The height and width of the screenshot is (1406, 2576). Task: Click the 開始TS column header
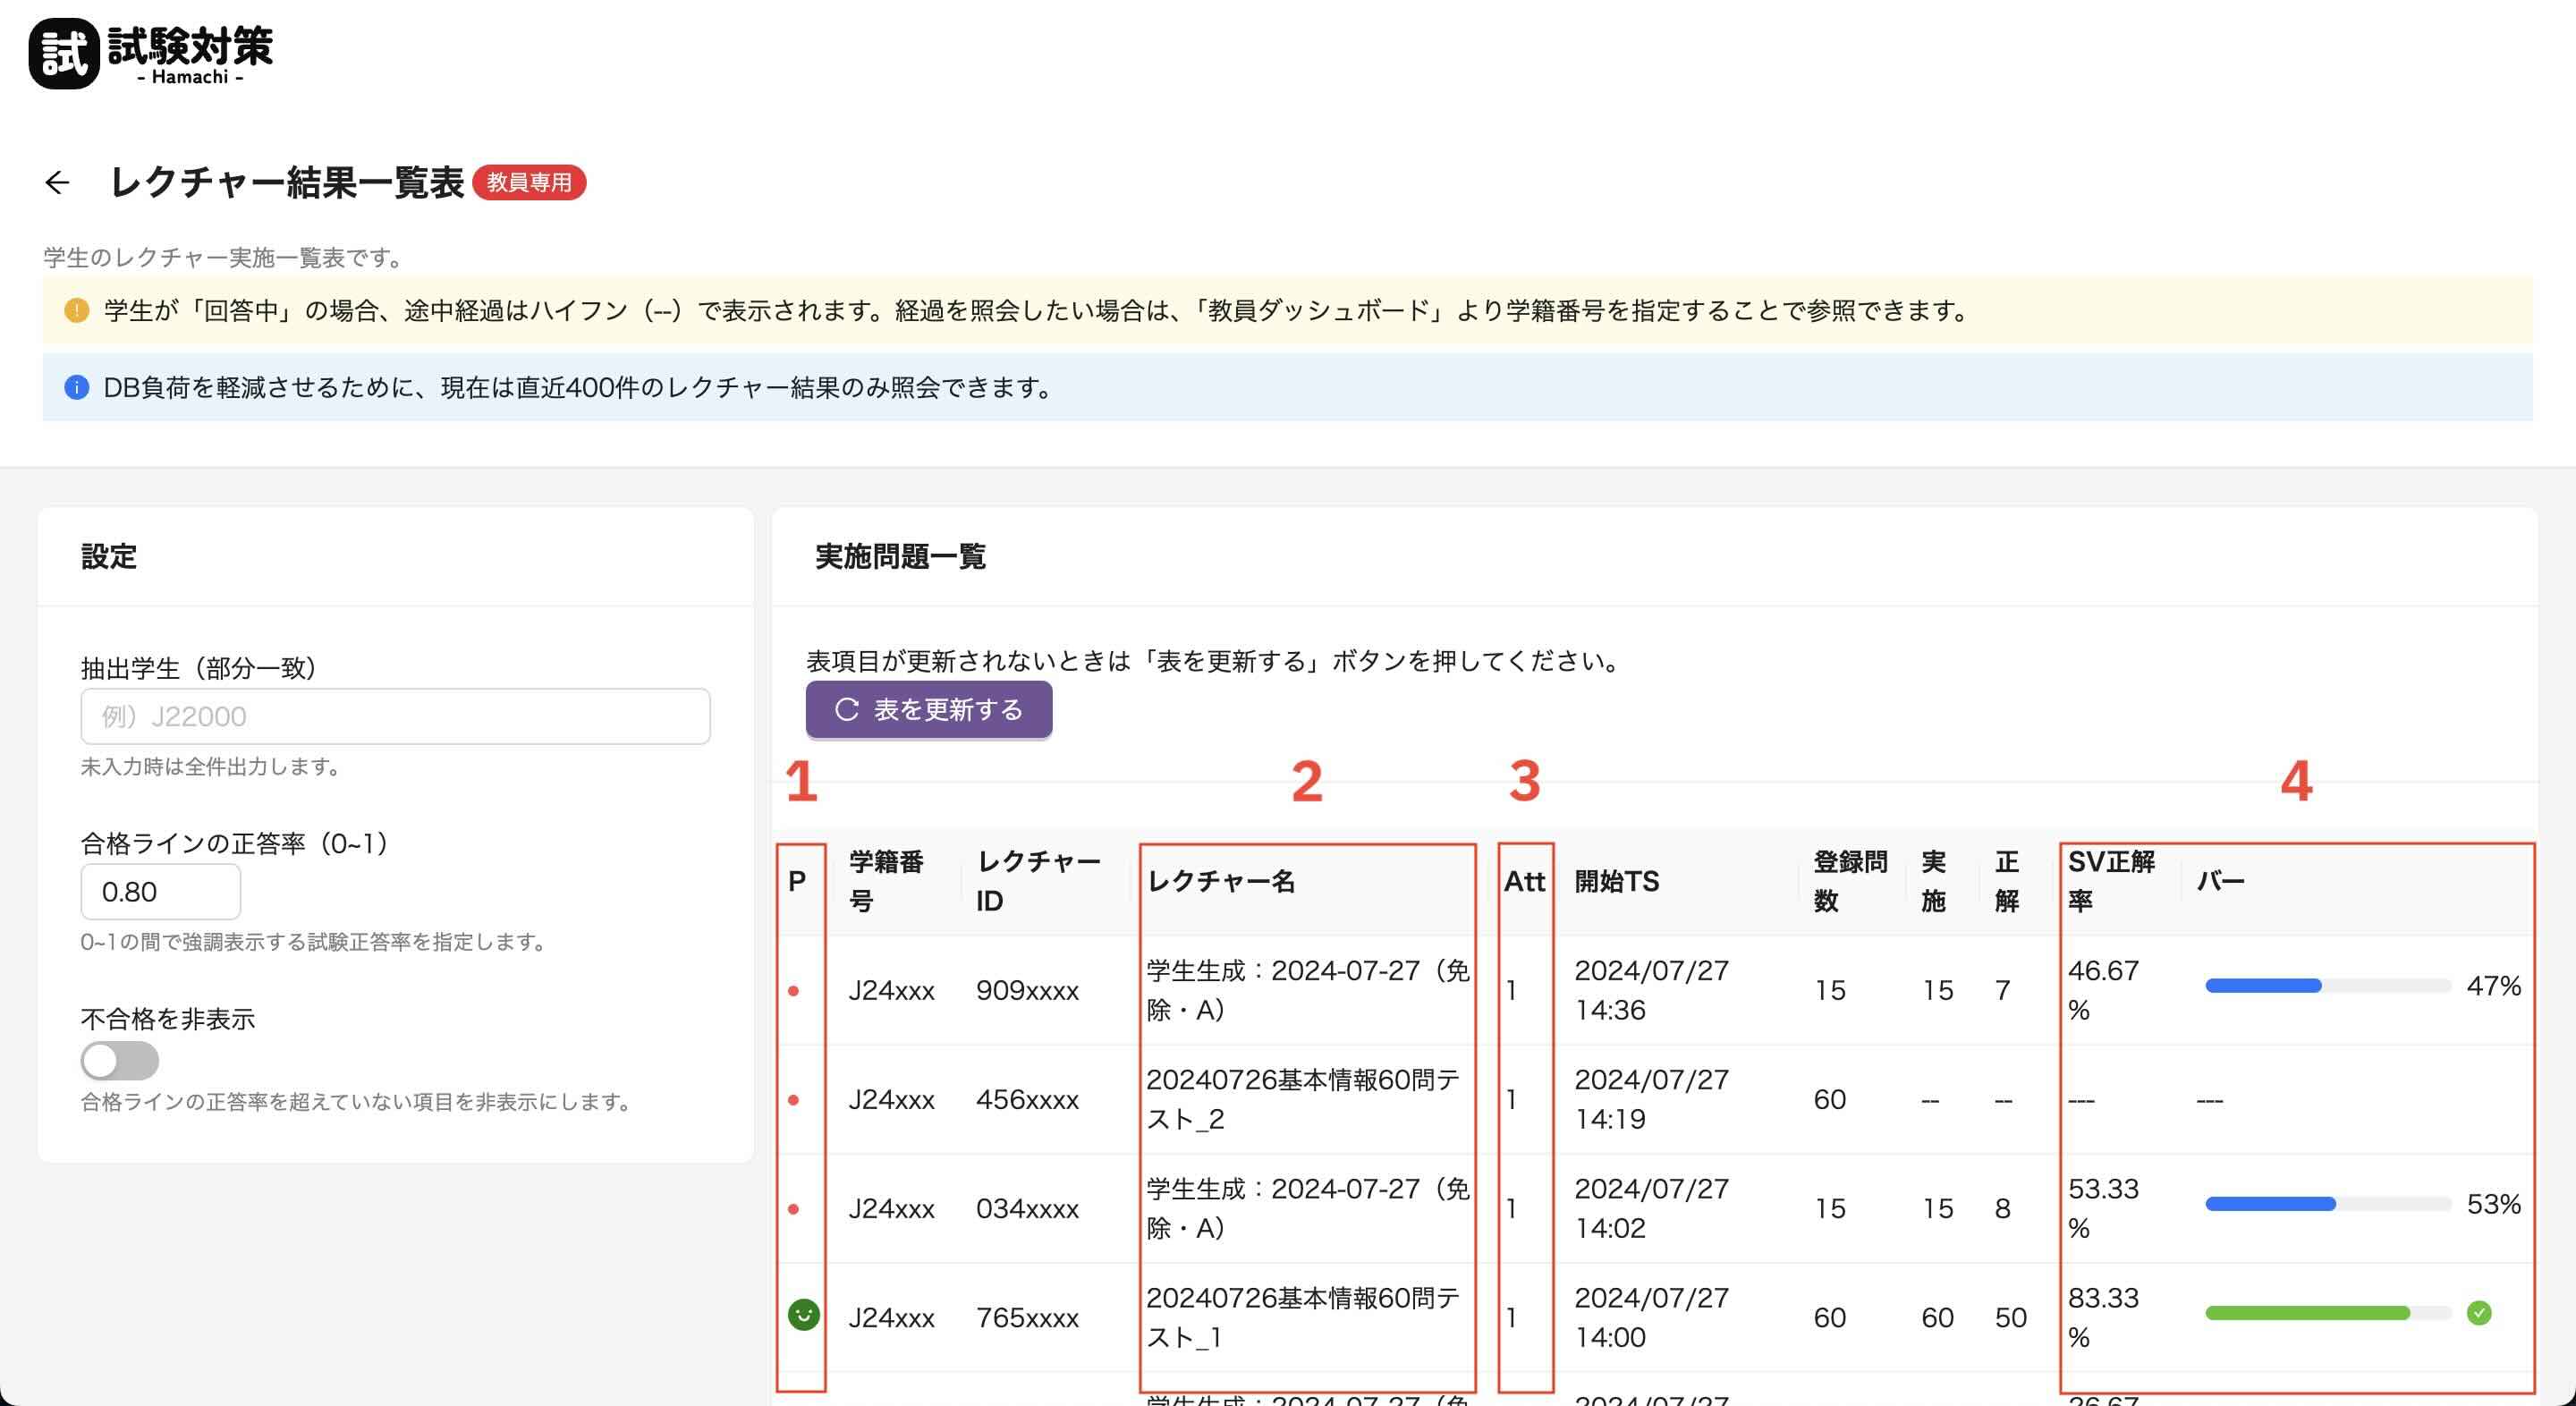point(1616,881)
